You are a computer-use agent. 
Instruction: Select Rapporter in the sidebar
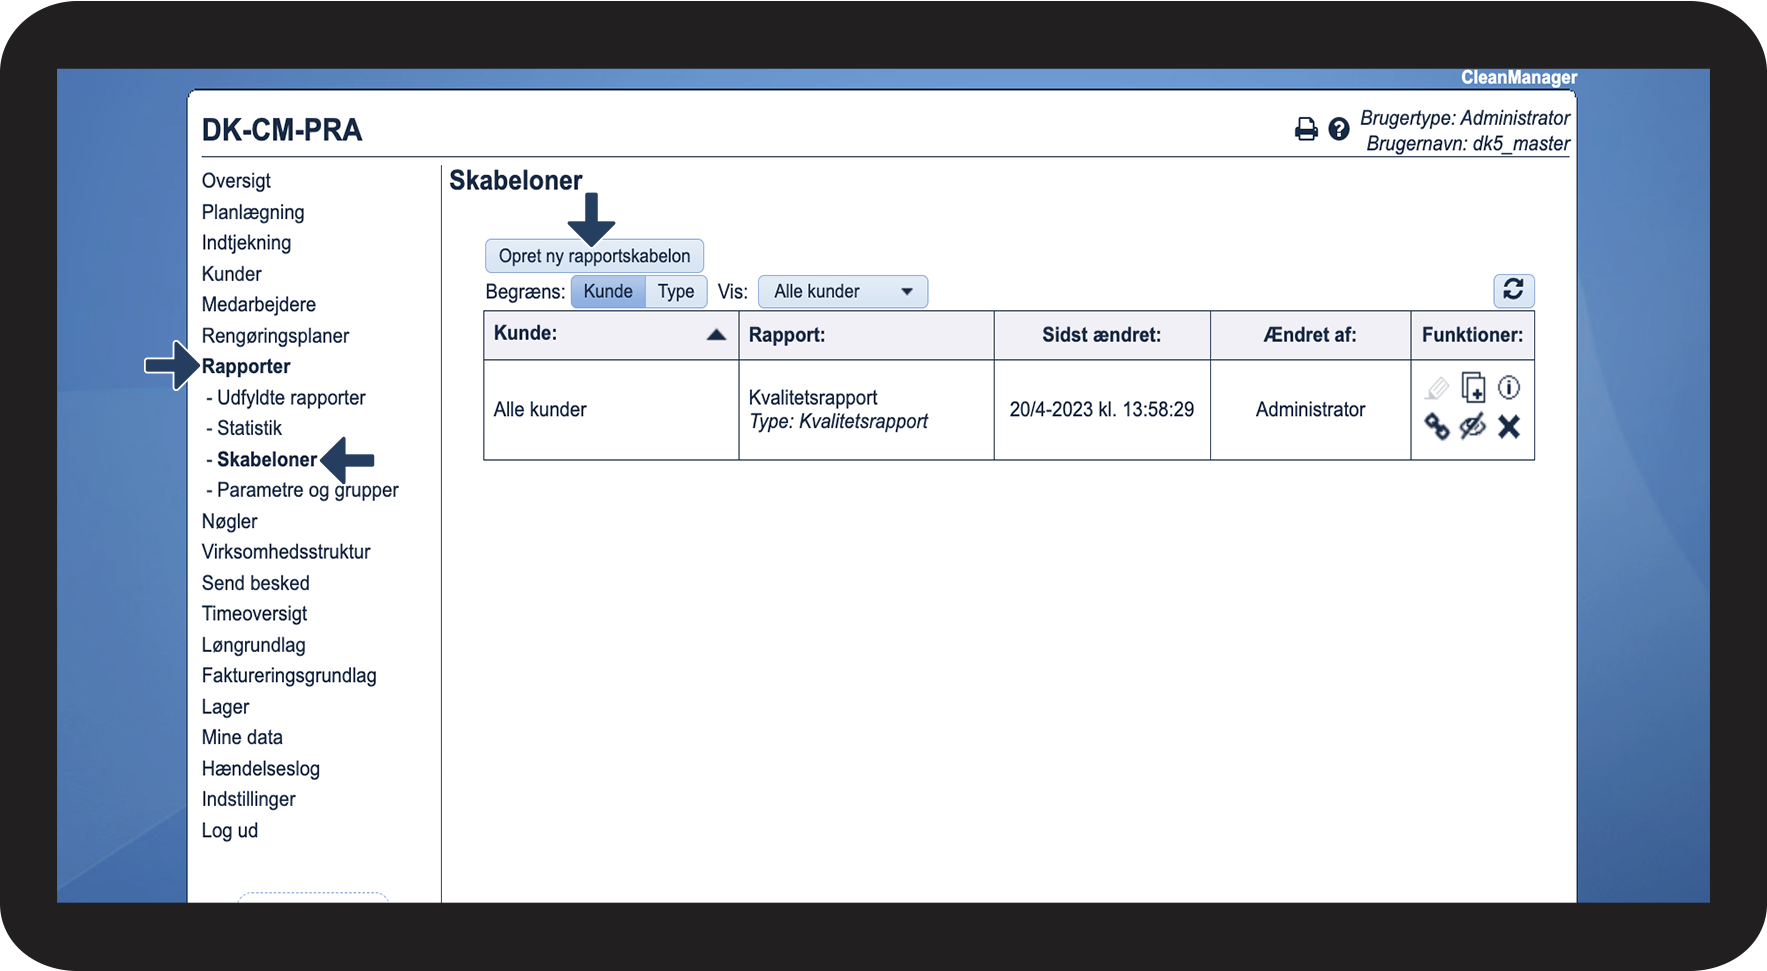coord(246,367)
